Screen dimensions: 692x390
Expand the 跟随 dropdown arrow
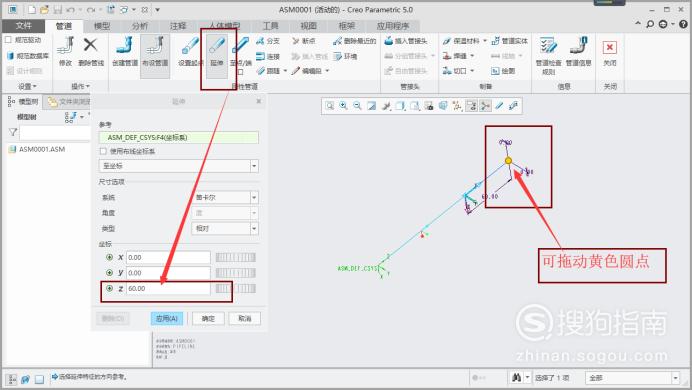285,71
